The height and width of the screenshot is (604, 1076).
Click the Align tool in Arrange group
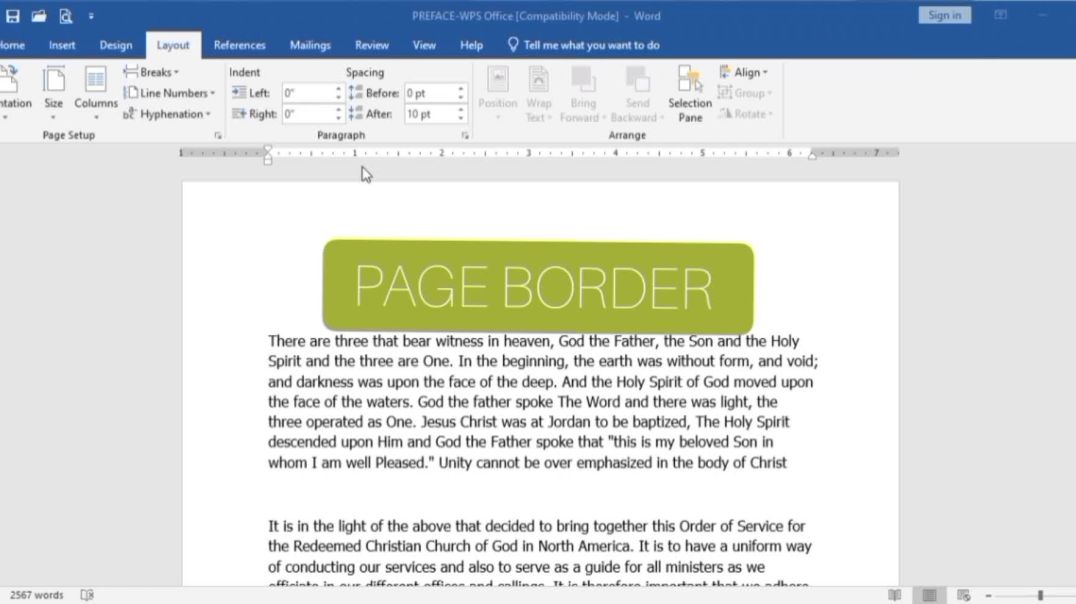pyautogui.click(x=745, y=71)
